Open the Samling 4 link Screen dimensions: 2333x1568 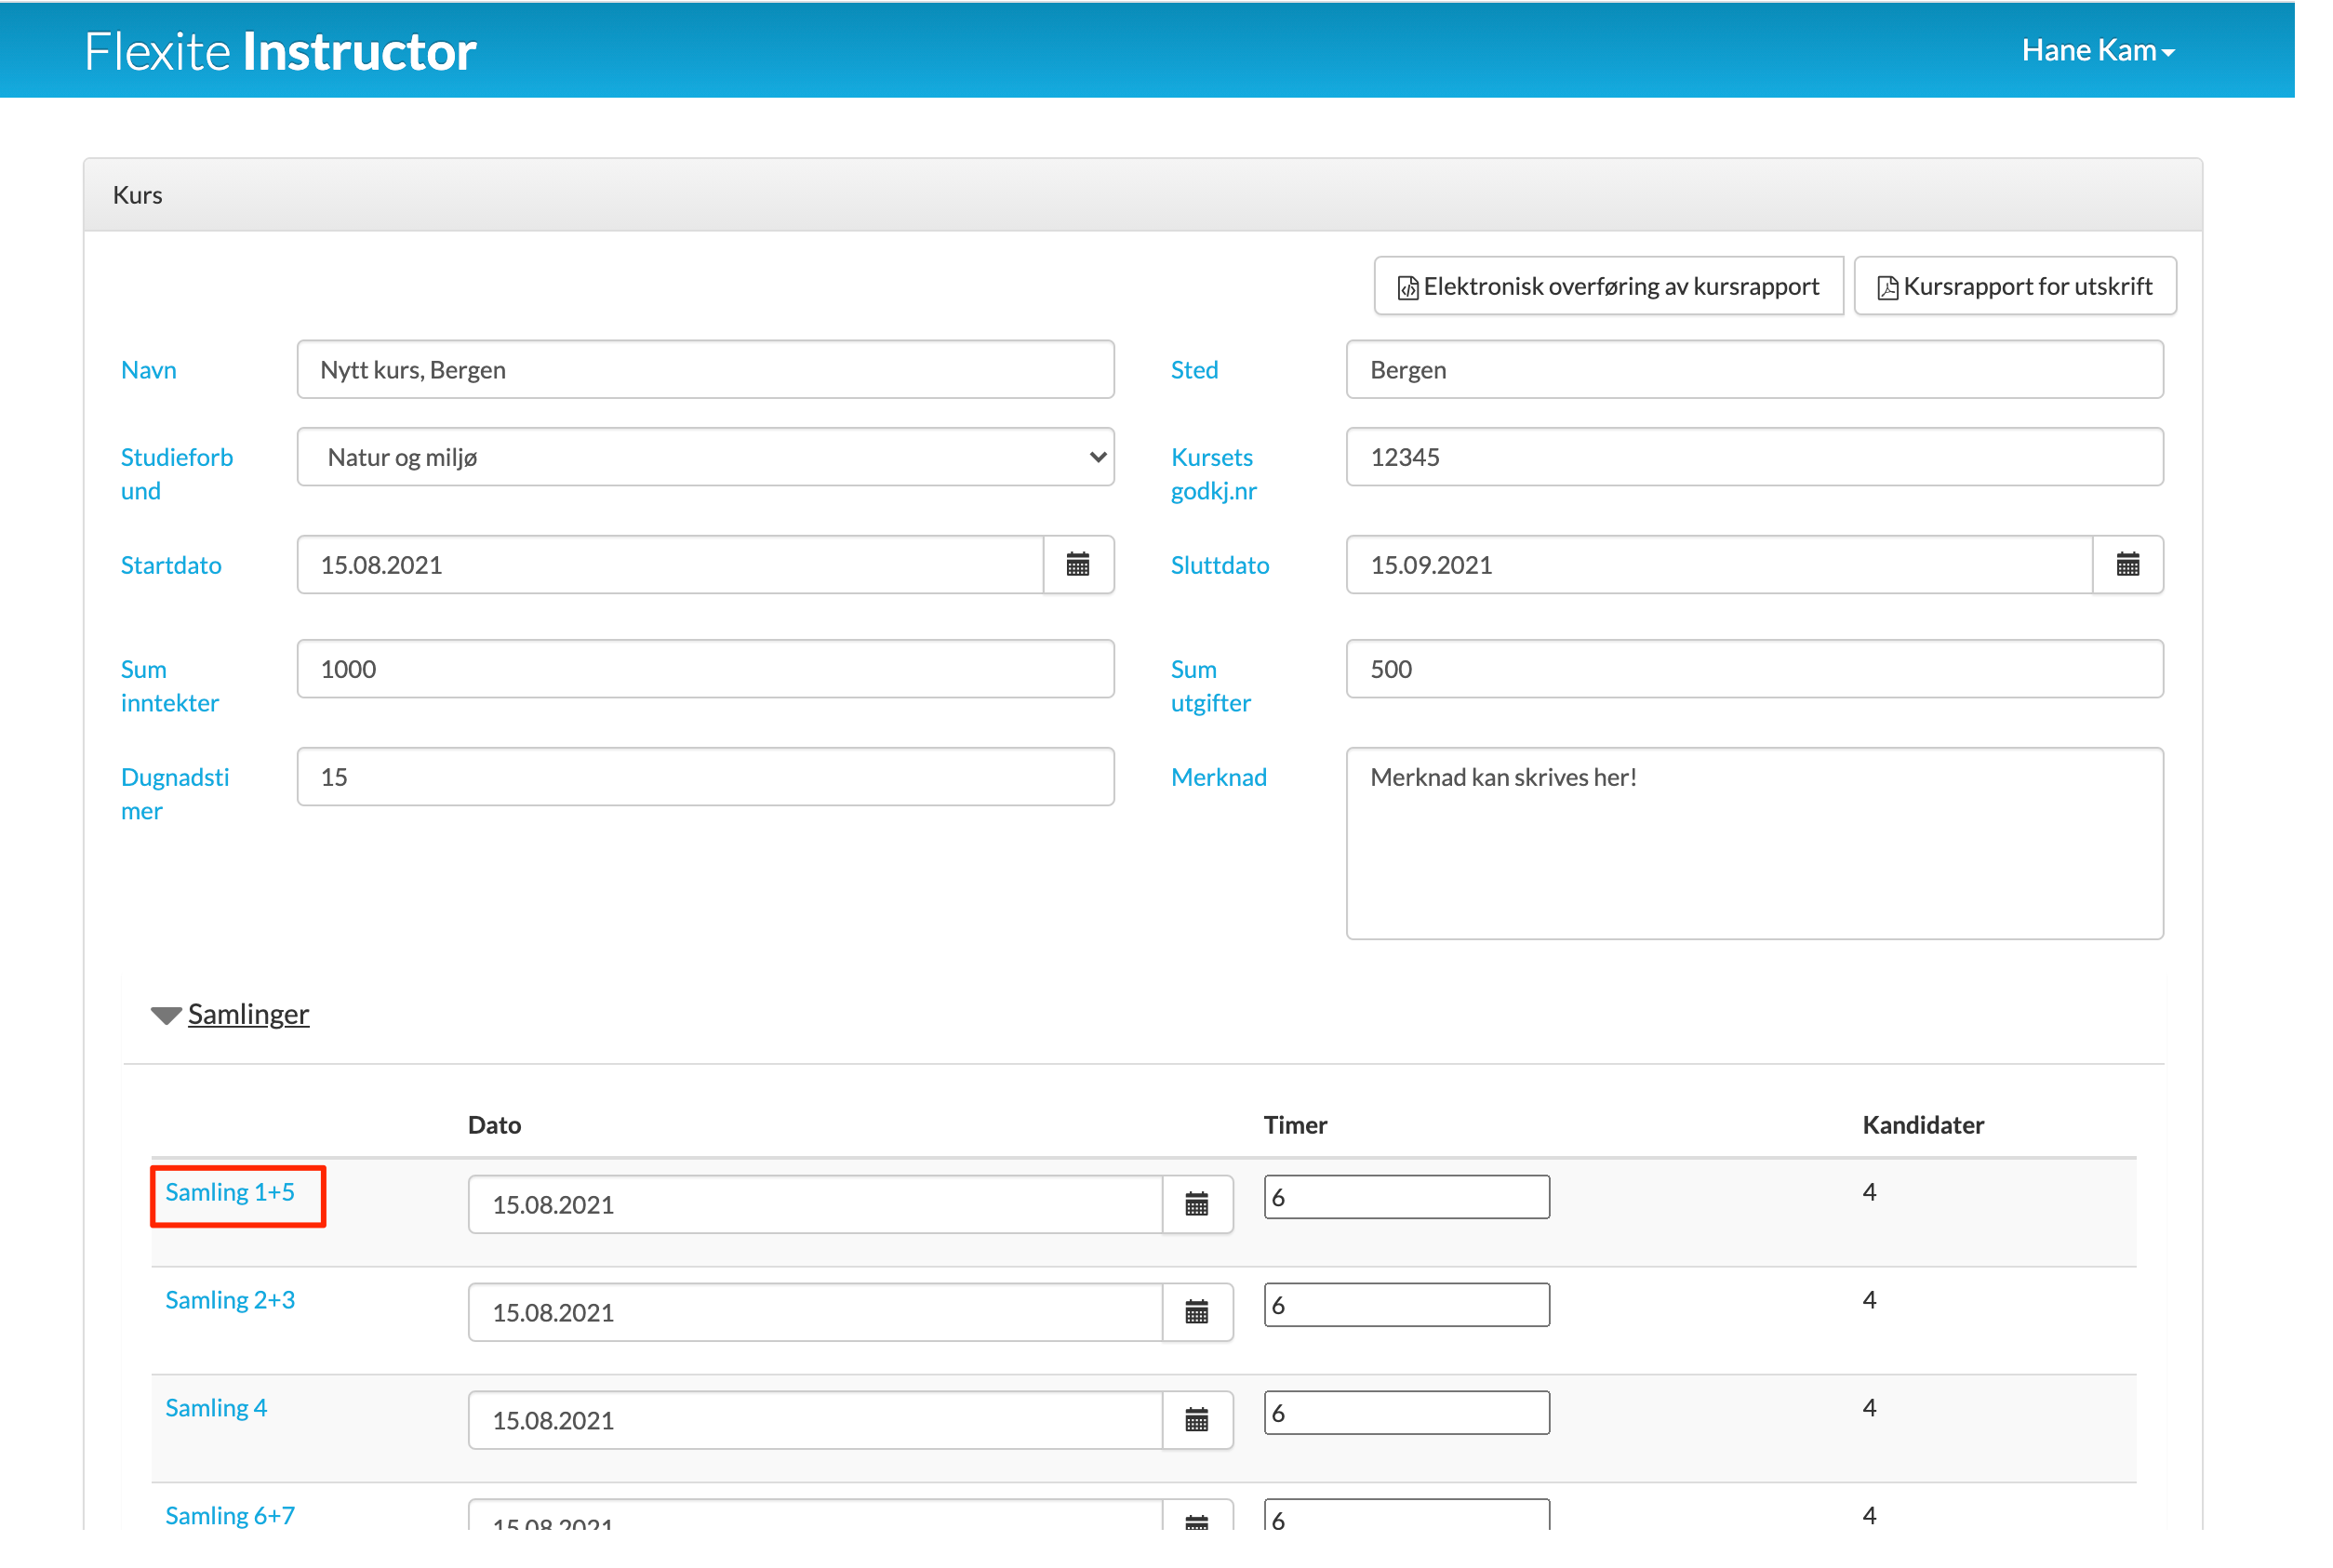click(216, 1408)
